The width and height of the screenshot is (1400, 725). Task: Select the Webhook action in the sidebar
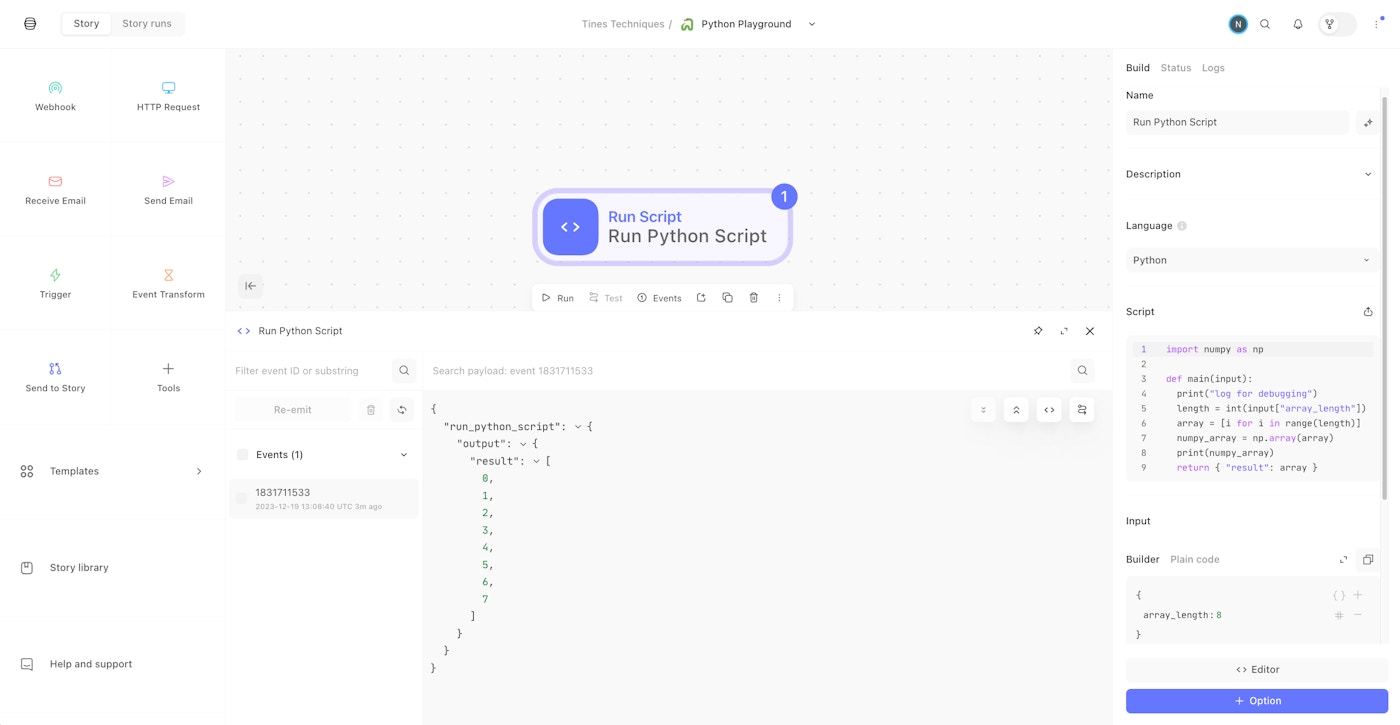[x=55, y=95]
